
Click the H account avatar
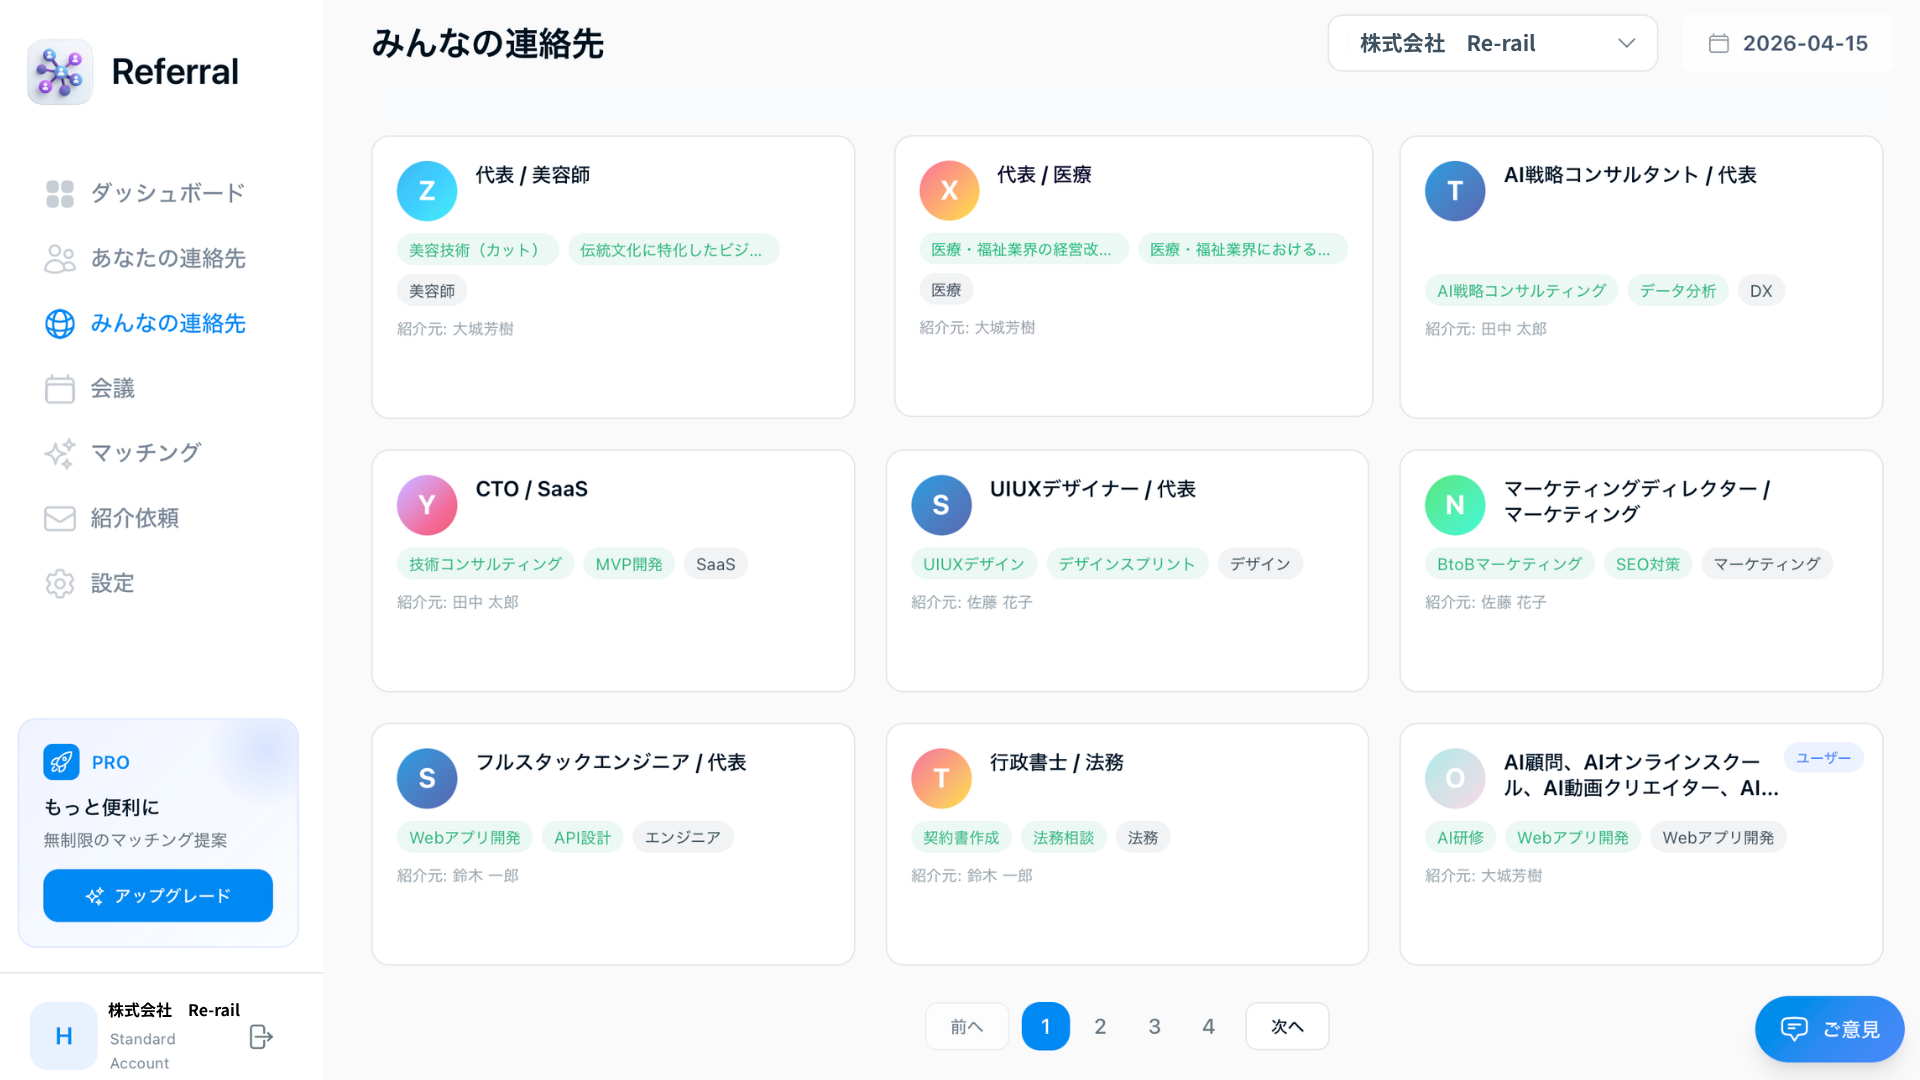[64, 1036]
